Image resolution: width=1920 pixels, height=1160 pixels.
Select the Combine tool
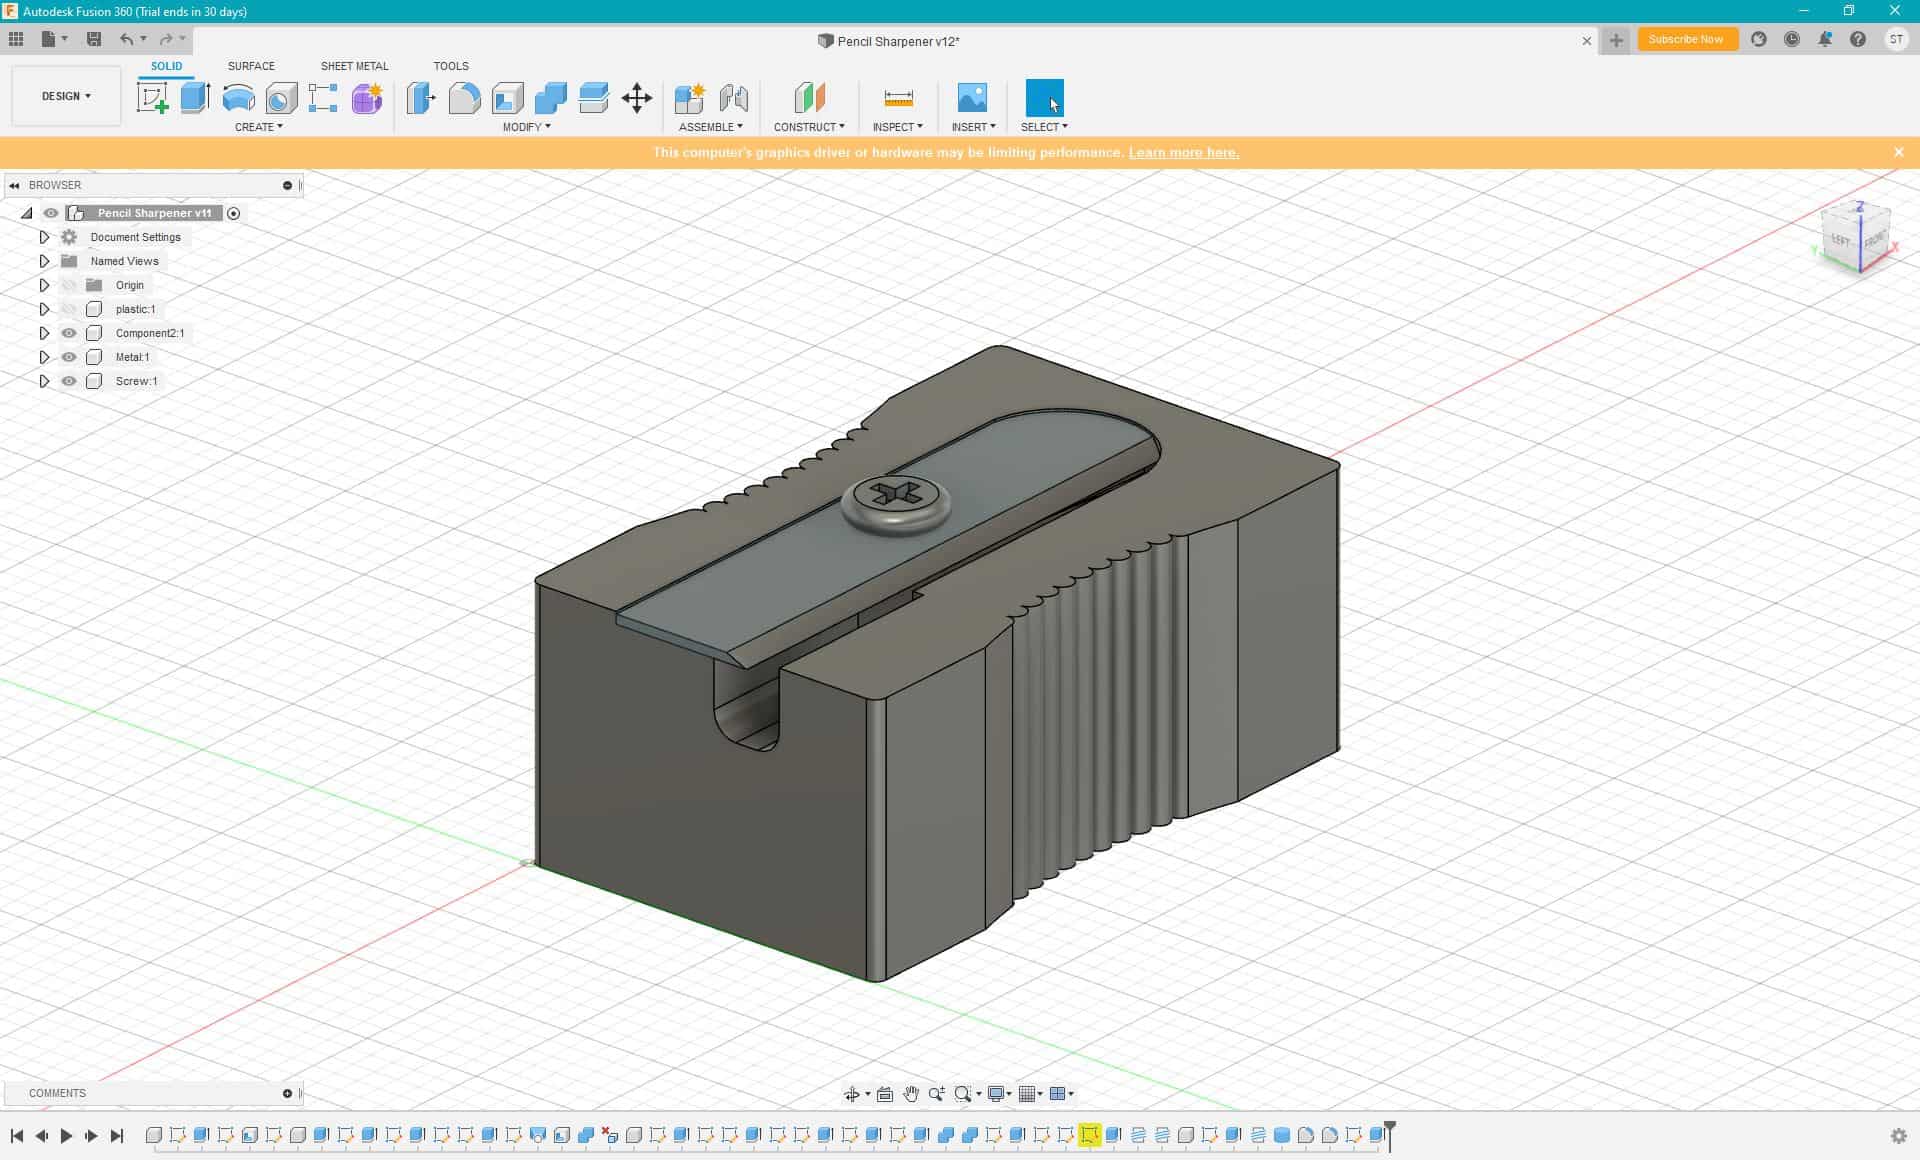click(x=550, y=98)
